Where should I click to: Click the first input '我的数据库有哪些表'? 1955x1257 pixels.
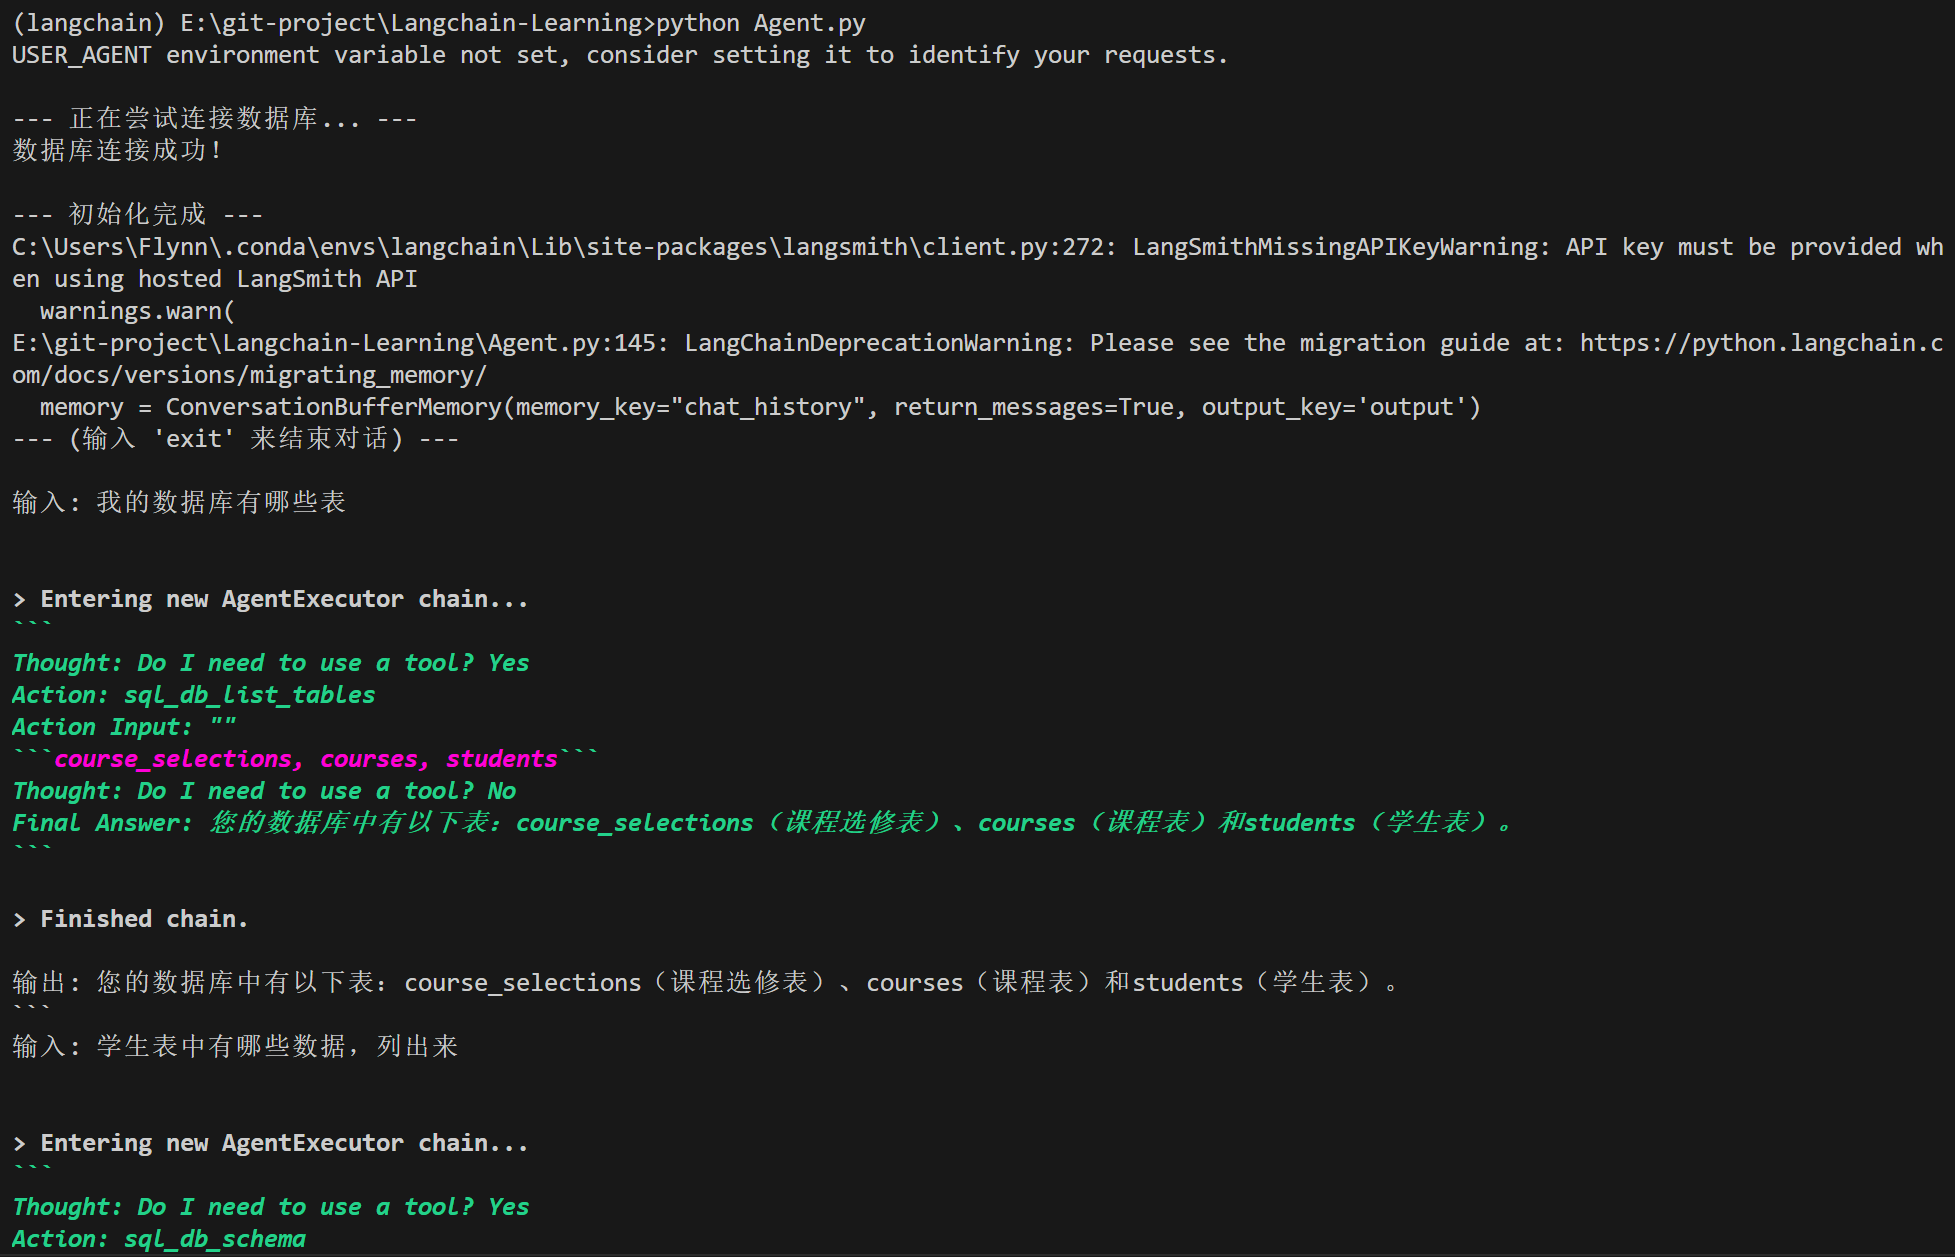point(220,502)
